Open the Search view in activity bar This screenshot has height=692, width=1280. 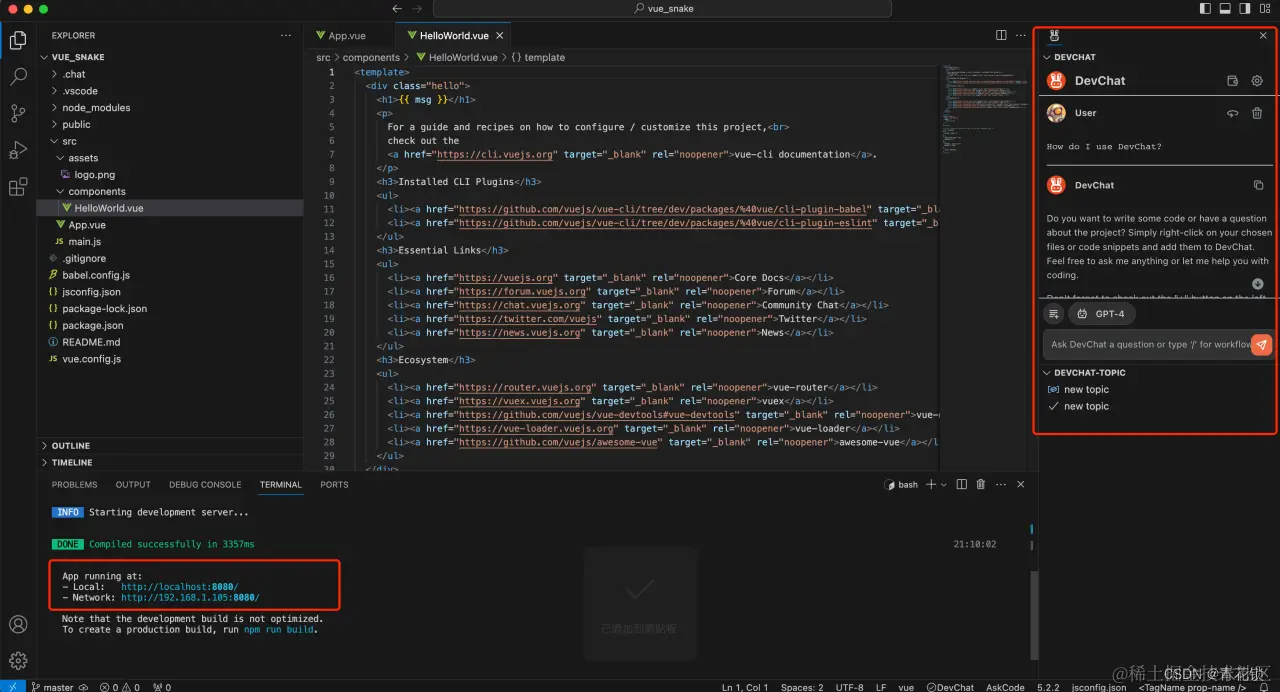coord(18,76)
